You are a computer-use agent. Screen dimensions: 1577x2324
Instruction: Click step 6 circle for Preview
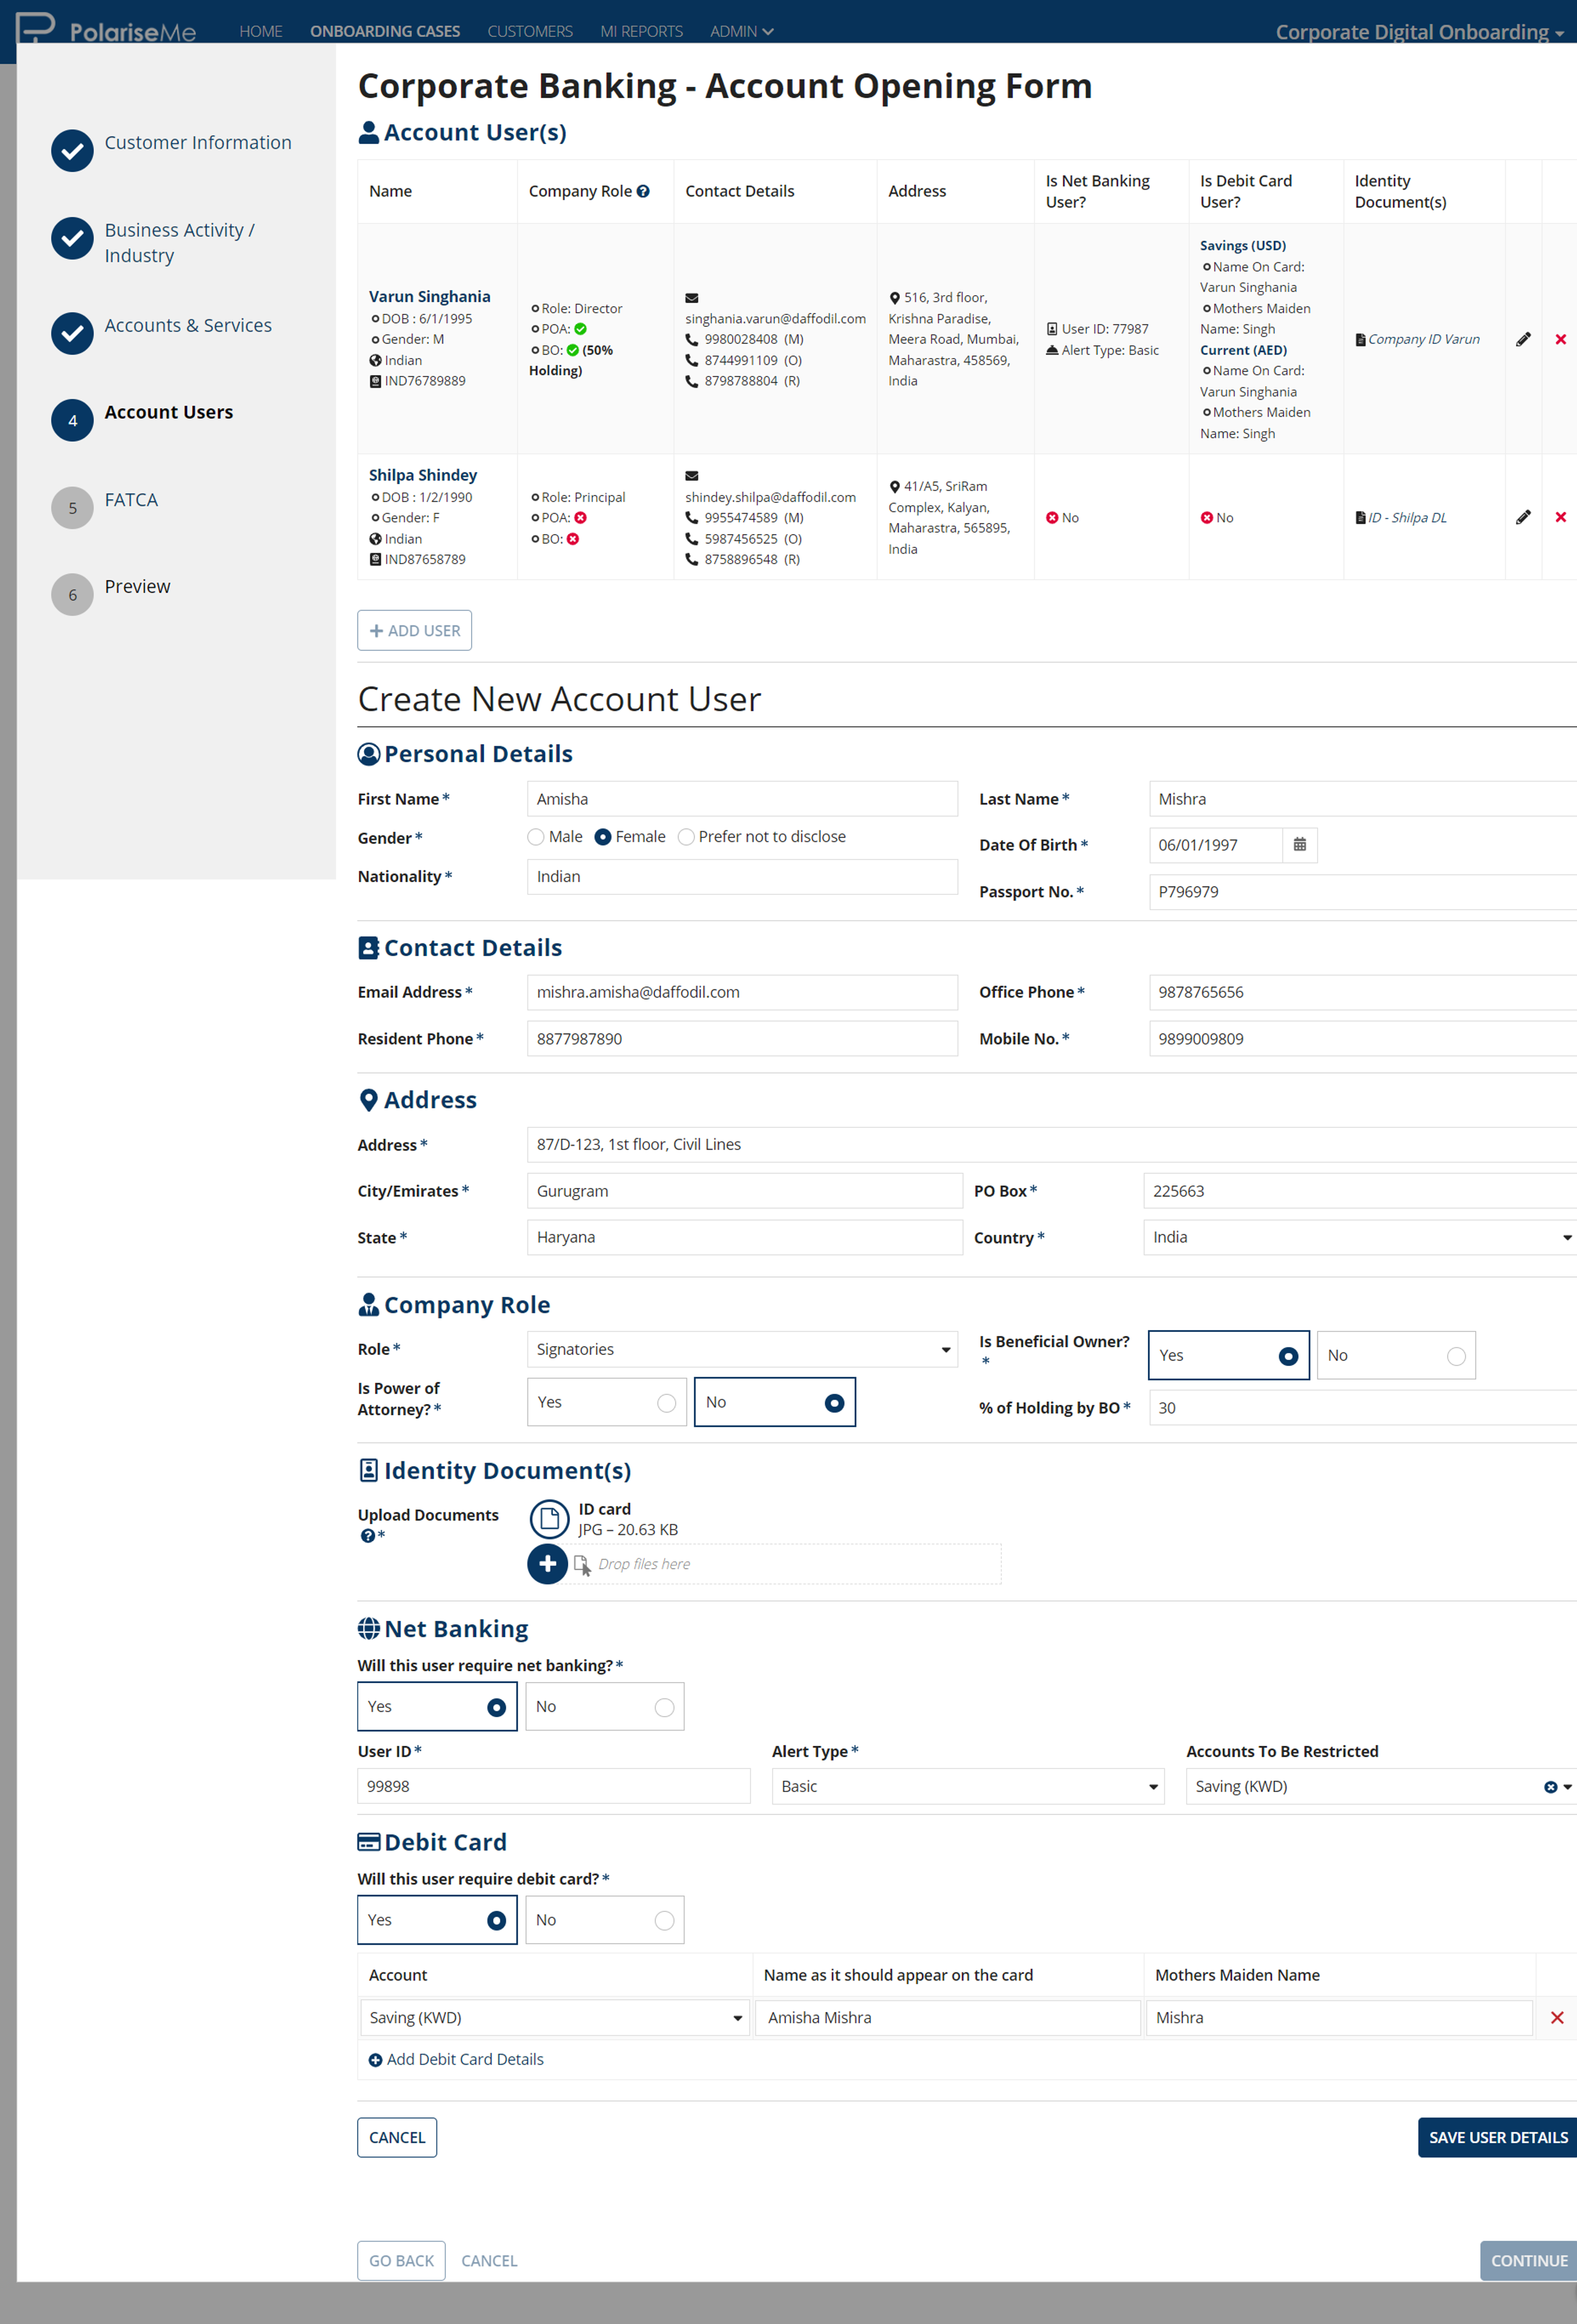click(x=72, y=595)
